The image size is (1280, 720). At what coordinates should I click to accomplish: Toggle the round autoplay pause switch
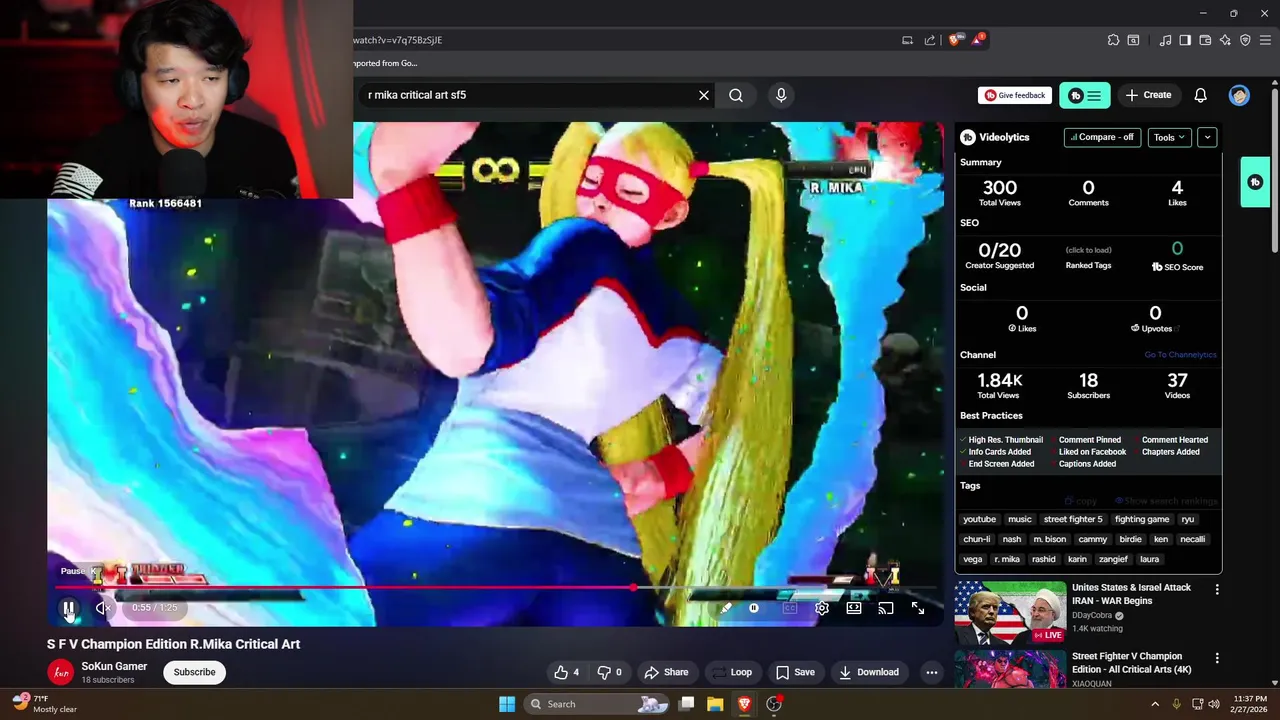point(754,608)
